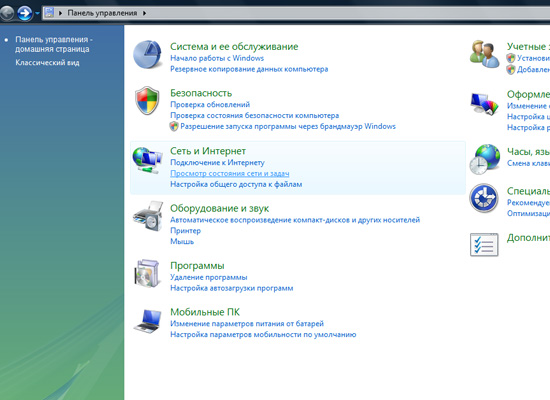Open Система и ее обслуживание heading
Viewport: 550px width, 400px height.
(234, 47)
